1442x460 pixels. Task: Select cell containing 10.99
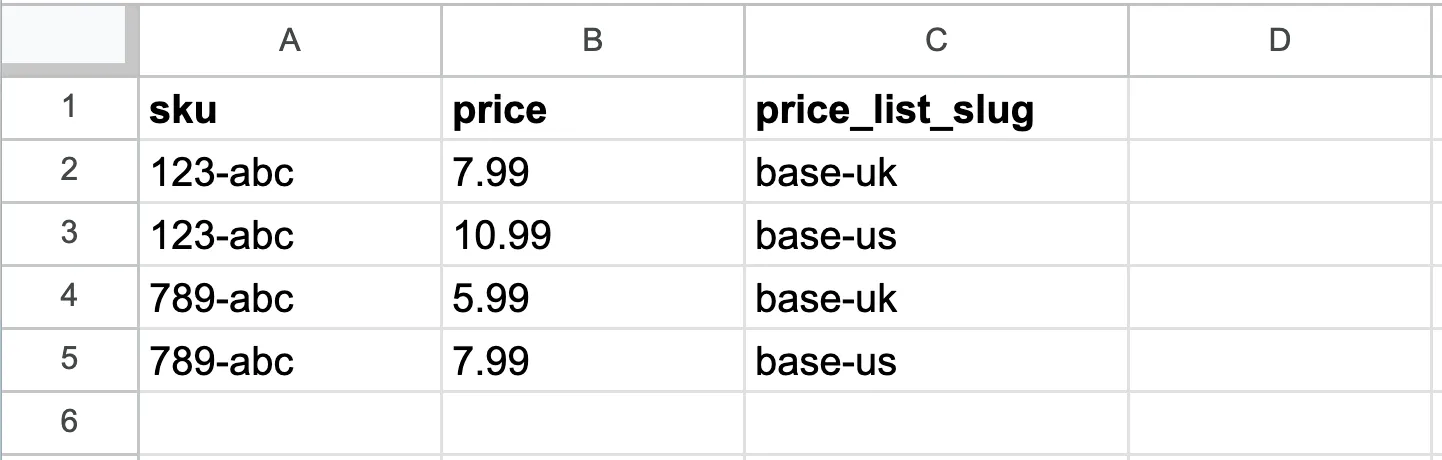click(592, 234)
